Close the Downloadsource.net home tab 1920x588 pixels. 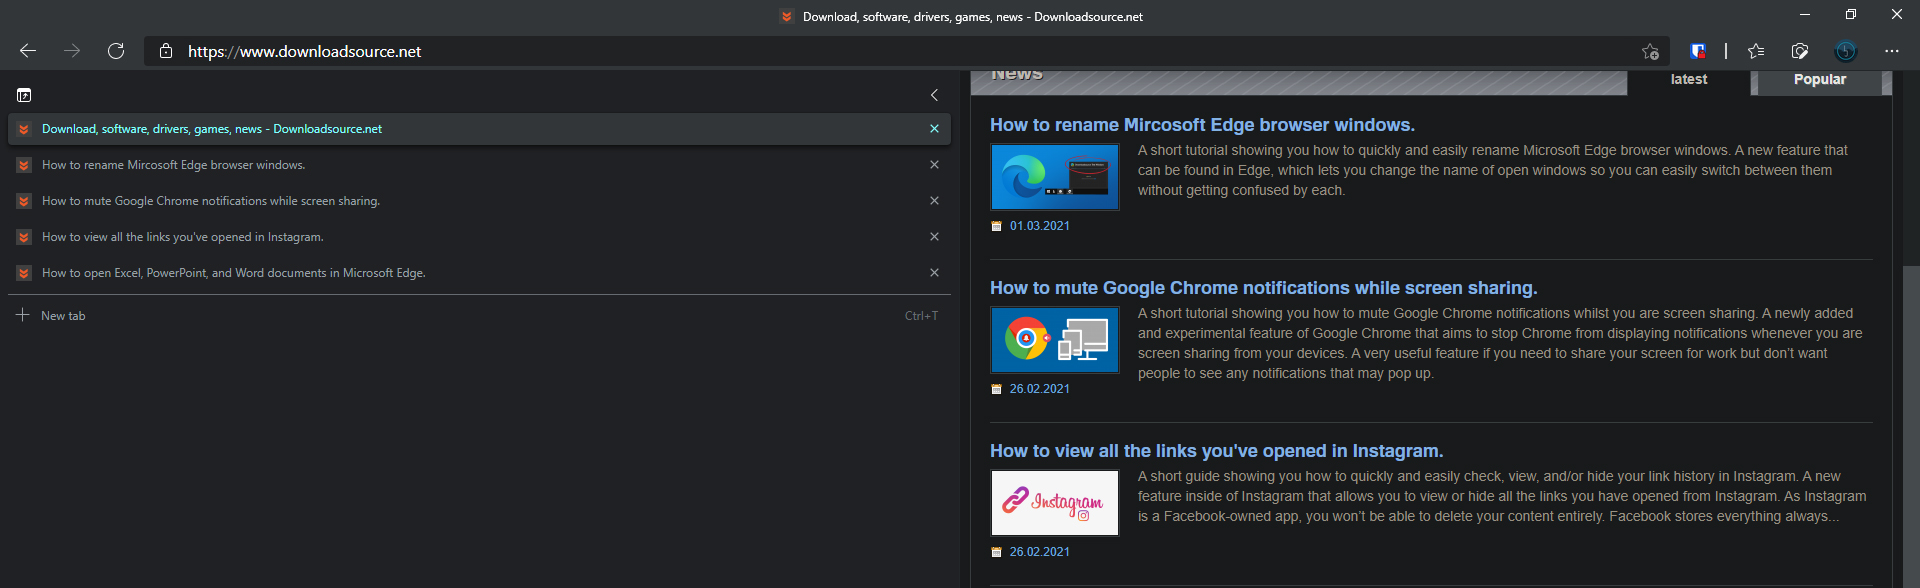[x=934, y=129]
